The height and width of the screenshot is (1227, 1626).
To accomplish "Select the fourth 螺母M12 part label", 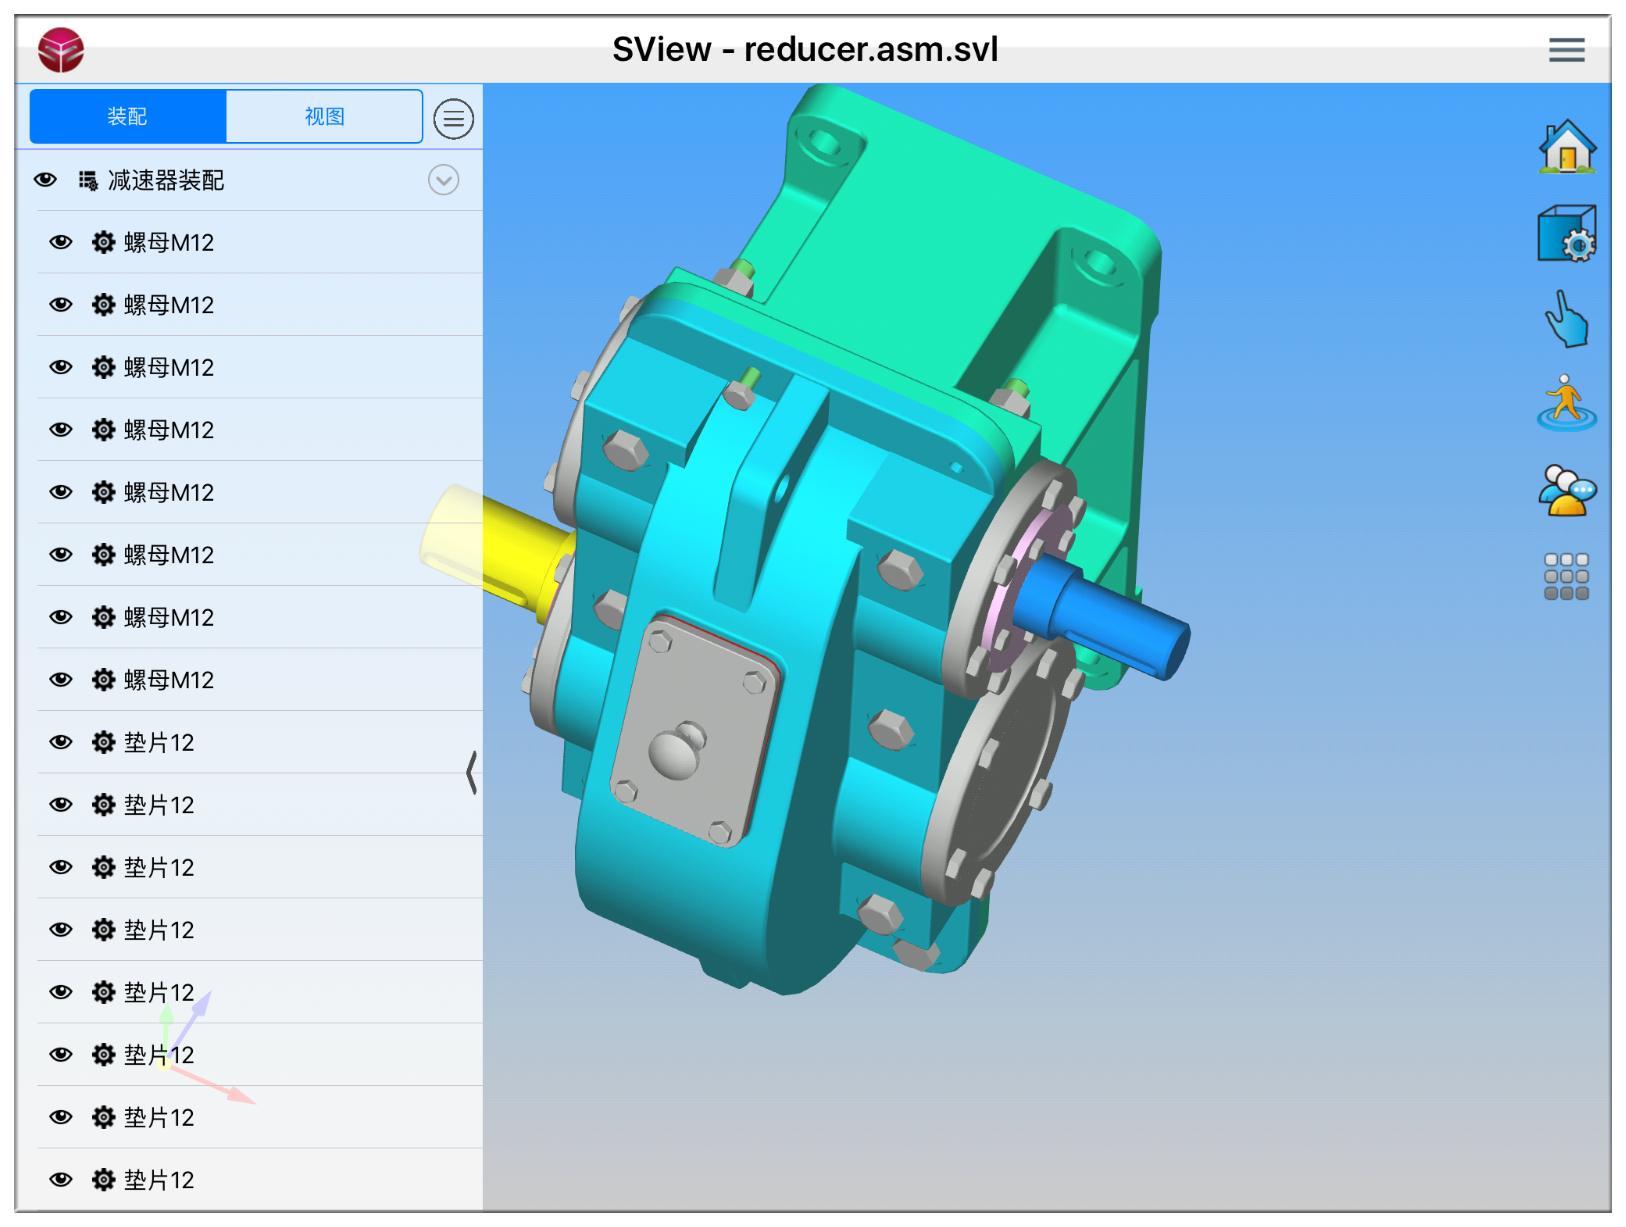I will [x=169, y=430].
